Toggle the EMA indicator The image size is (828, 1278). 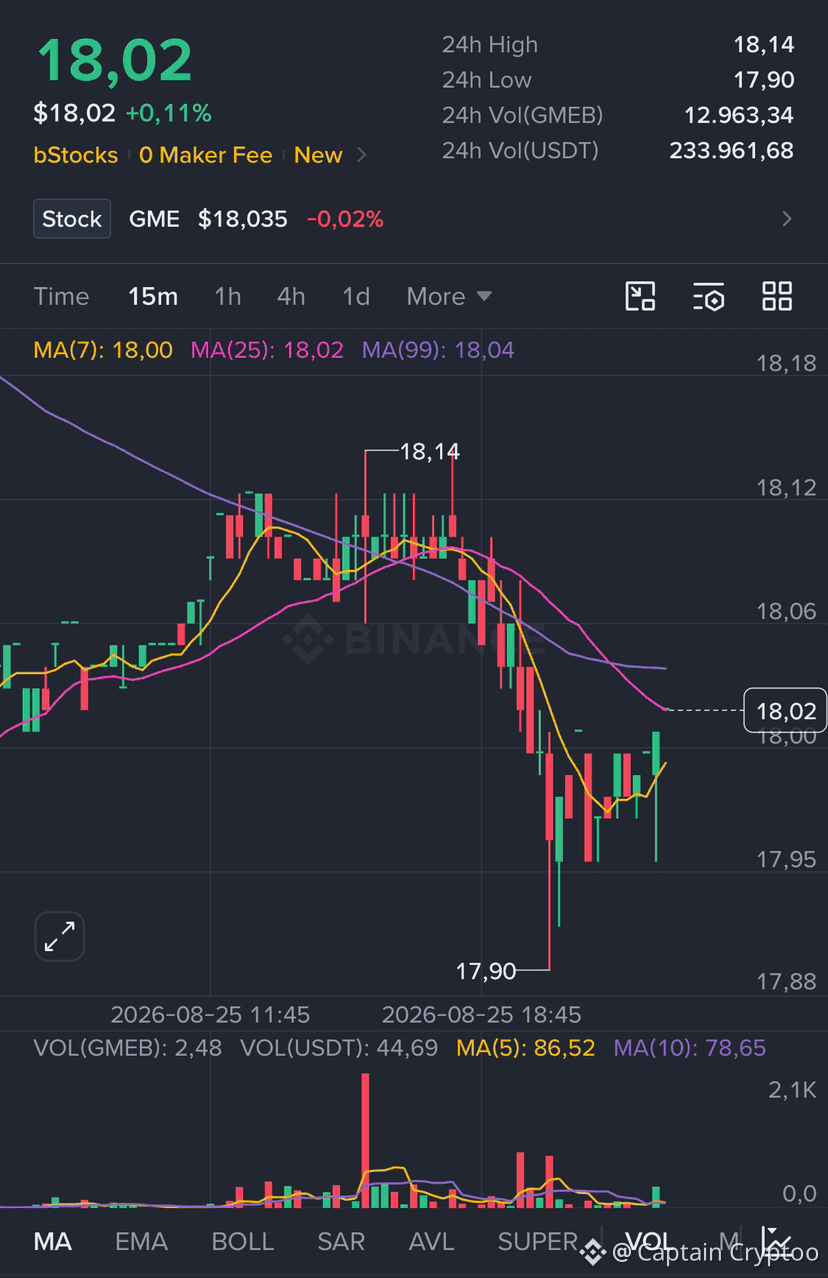click(141, 1241)
